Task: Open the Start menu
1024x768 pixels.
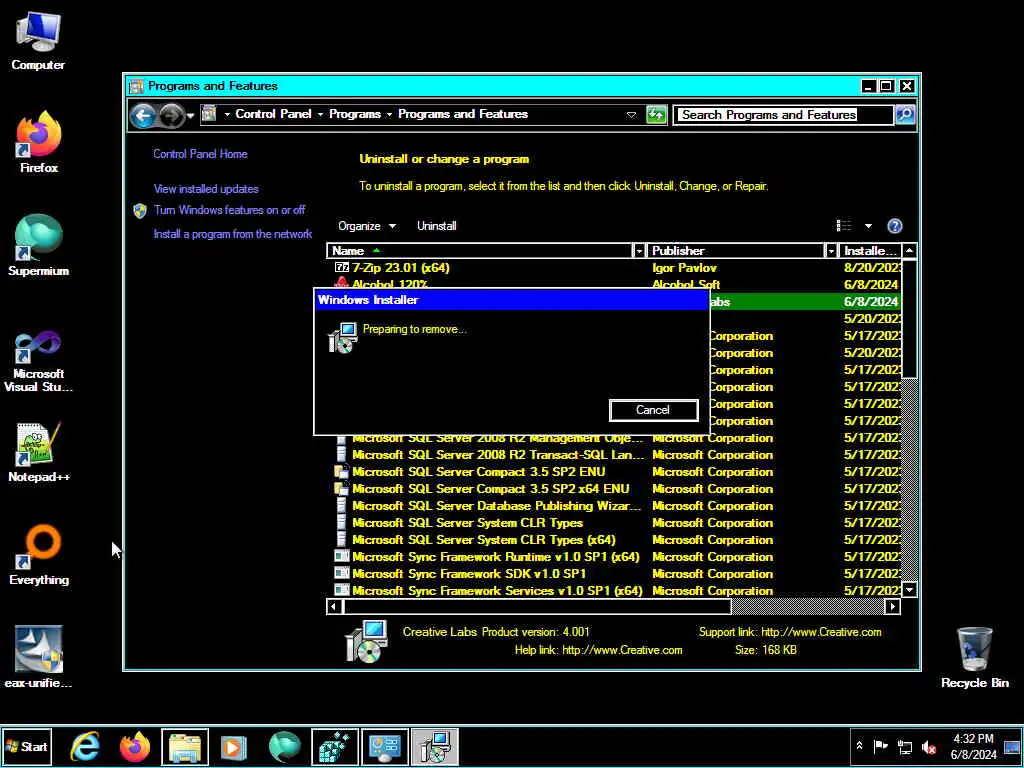Action: tap(27, 746)
